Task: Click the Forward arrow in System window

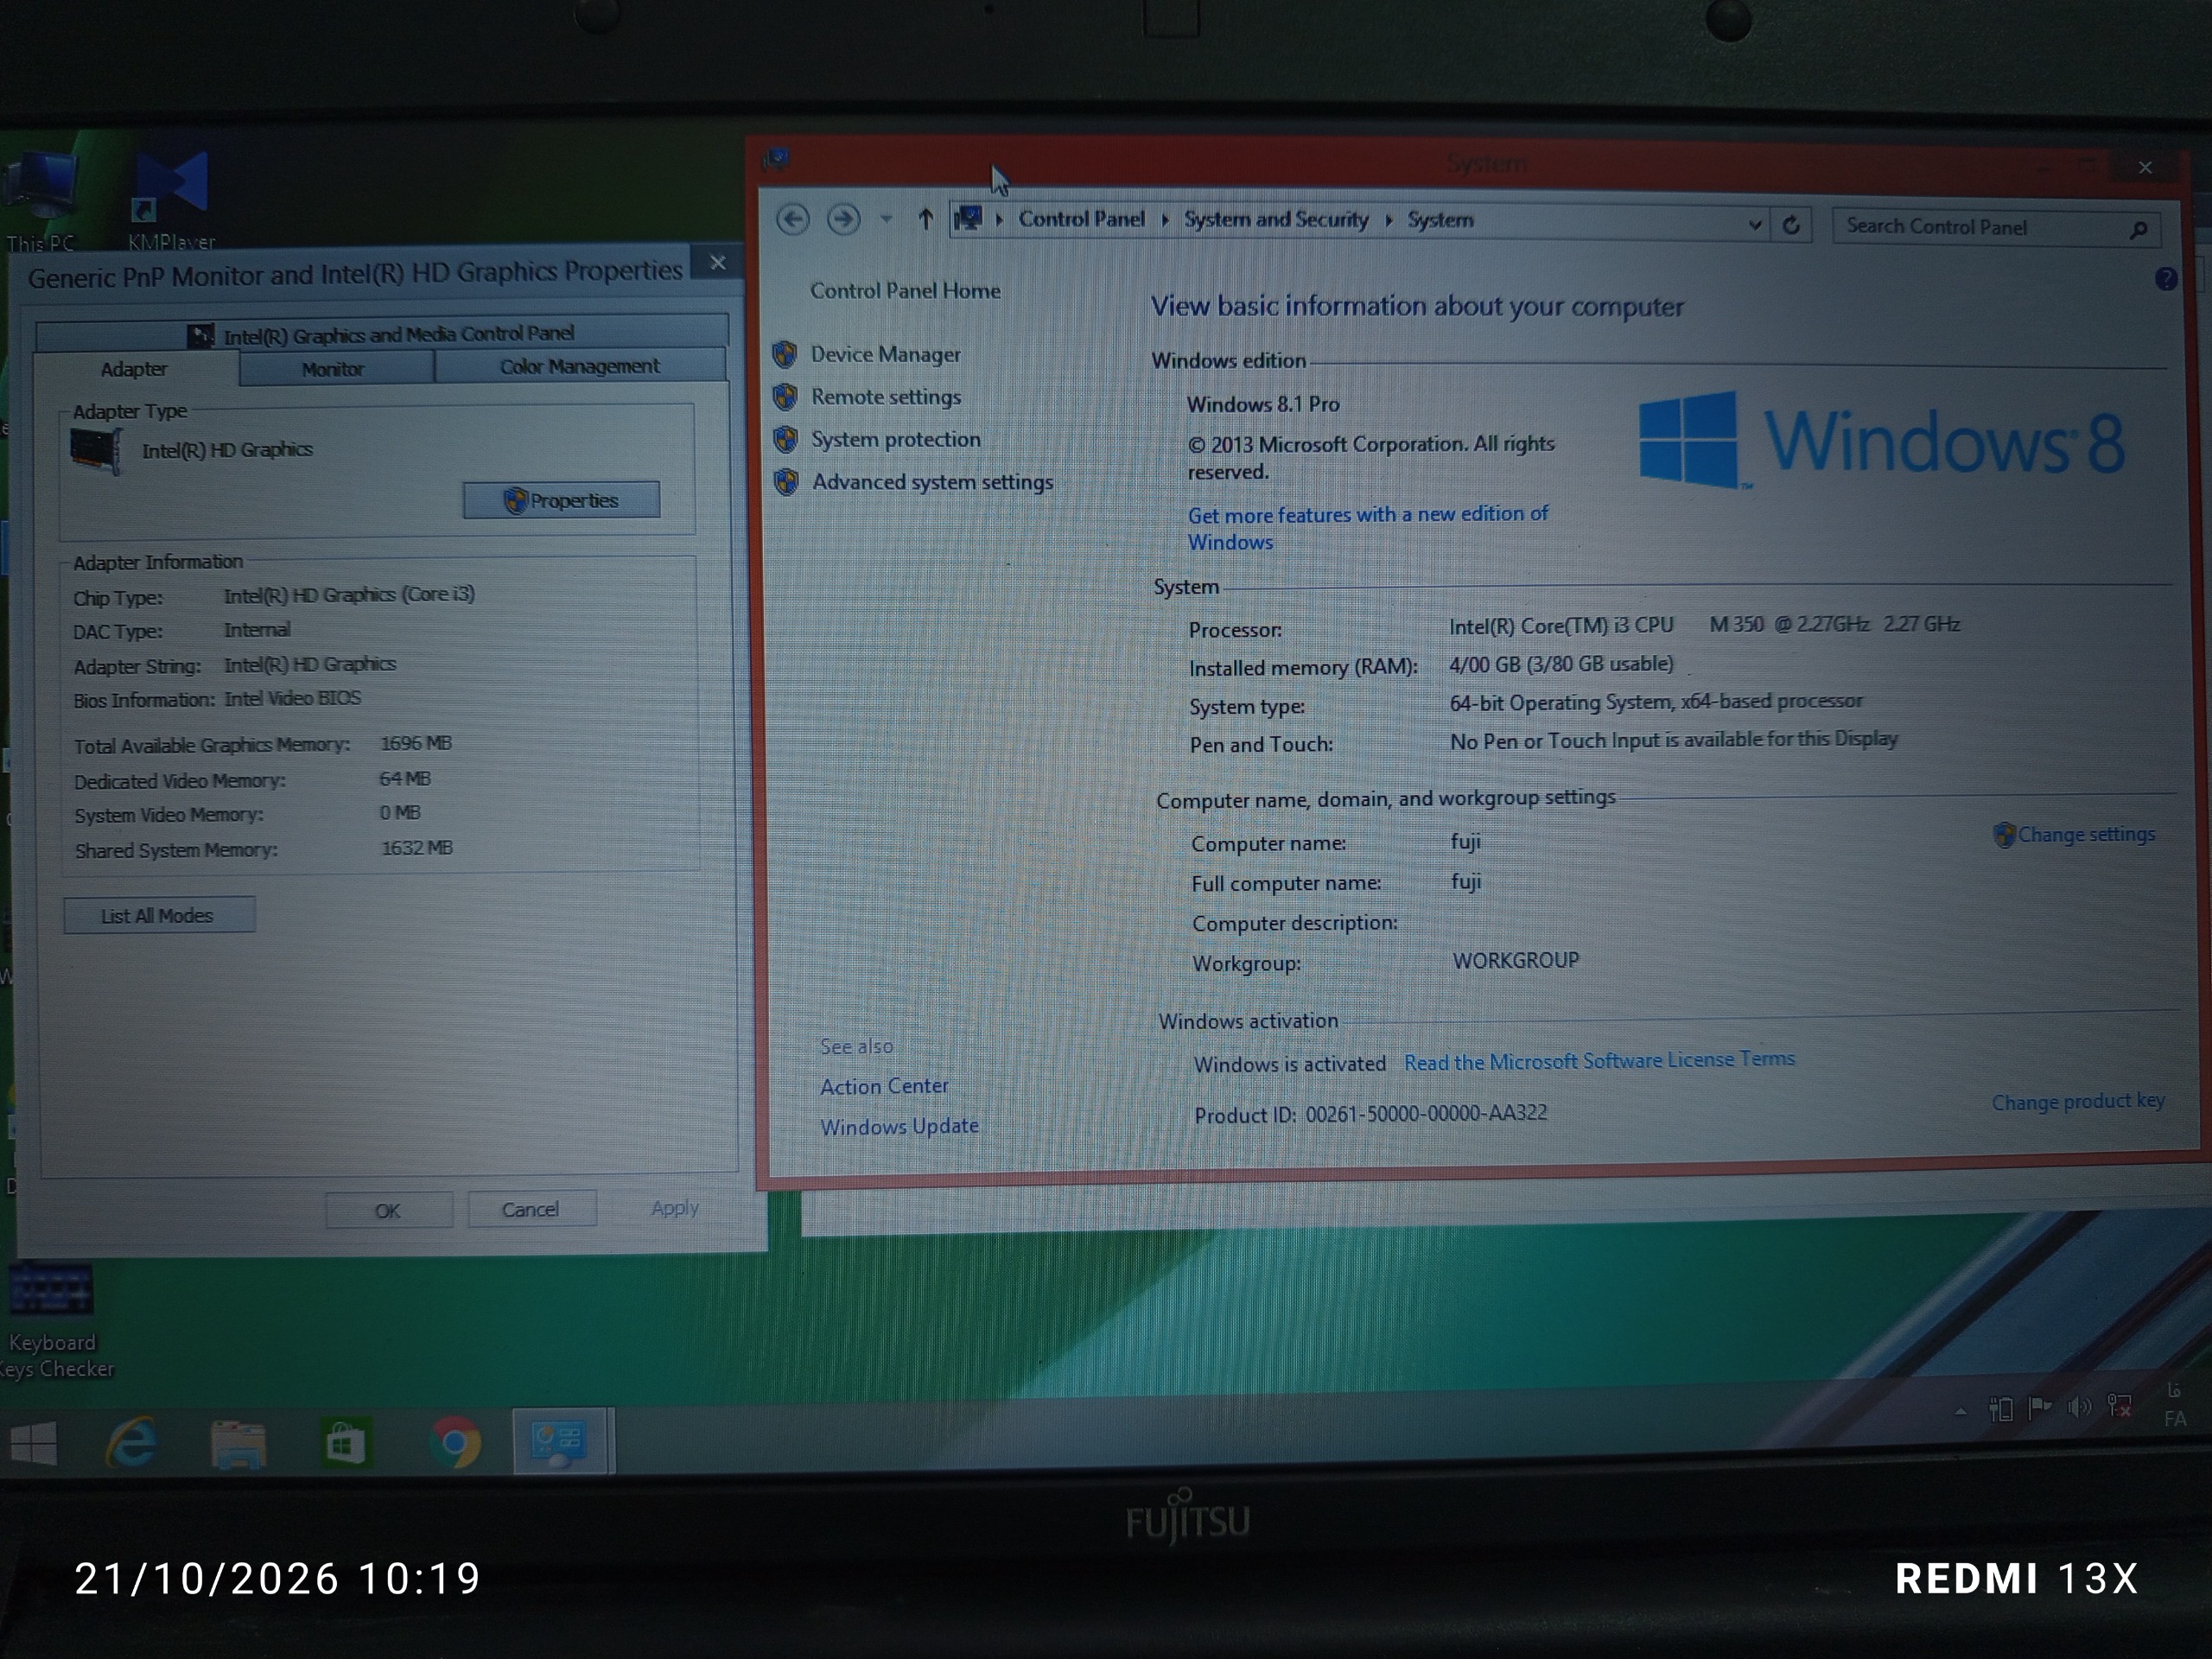Action: coord(844,219)
